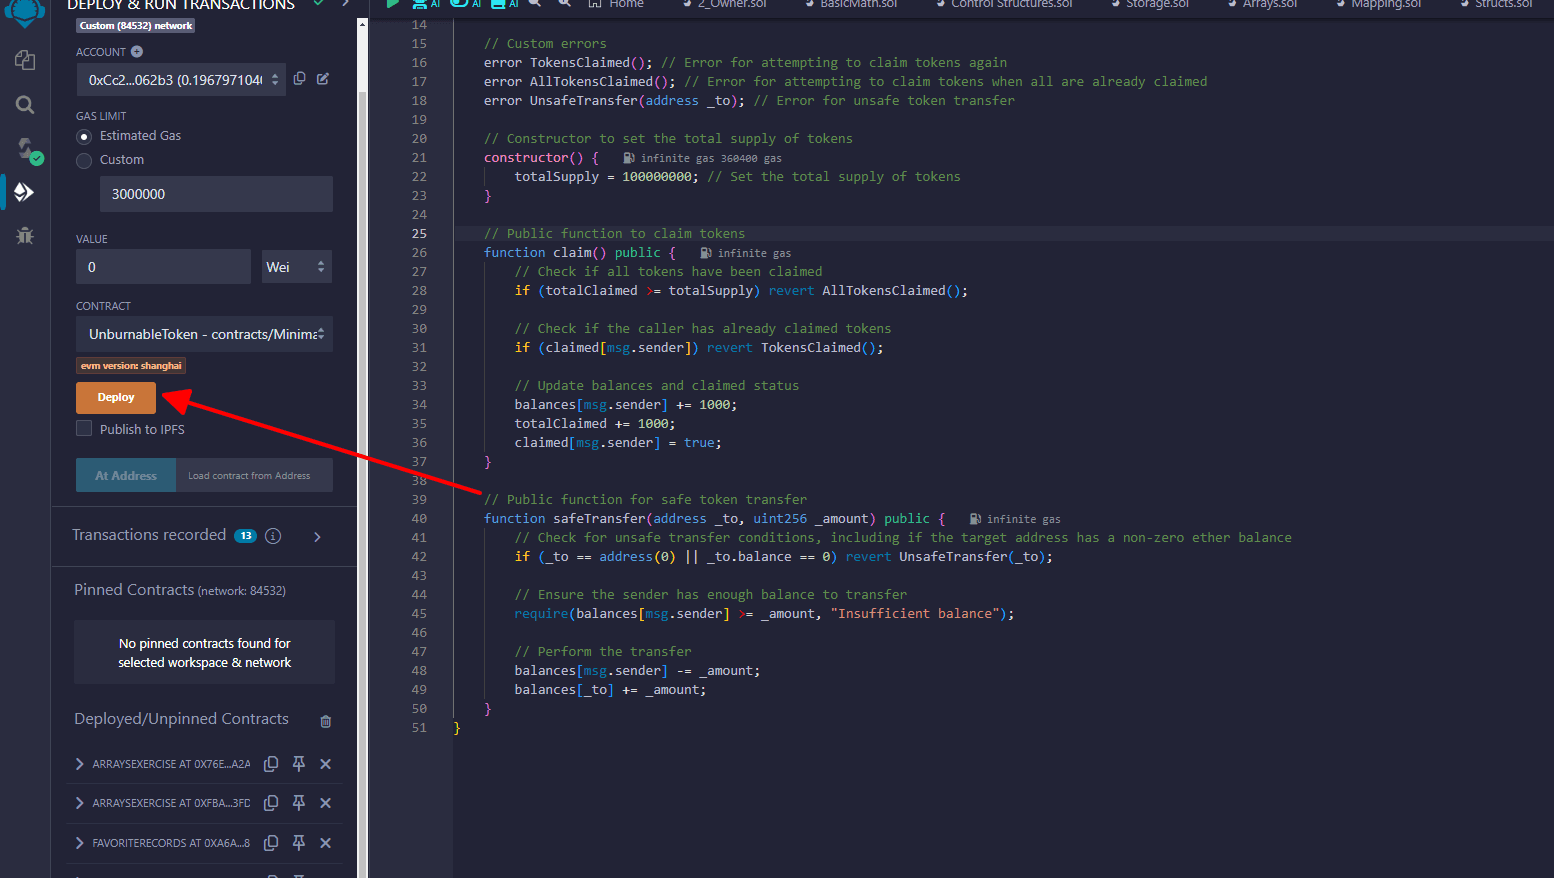Open the Search in files sidebar icon
1554x878 pixels.
25,104
